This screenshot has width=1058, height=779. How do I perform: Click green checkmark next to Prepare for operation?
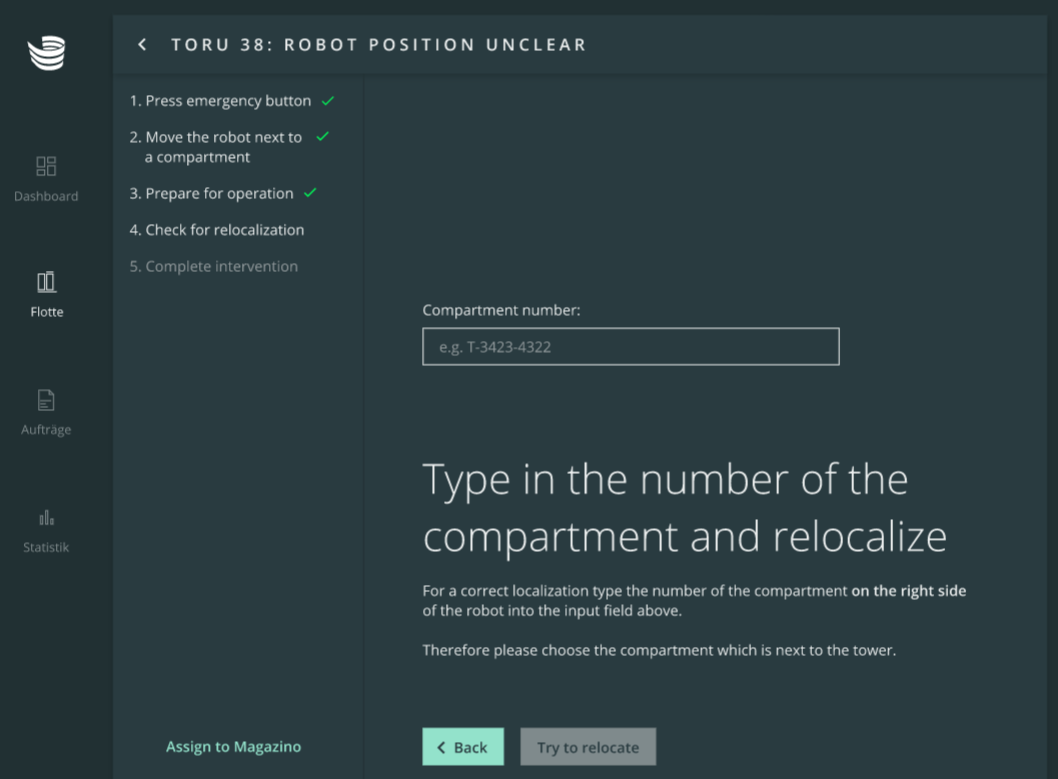tap(310, 193)
